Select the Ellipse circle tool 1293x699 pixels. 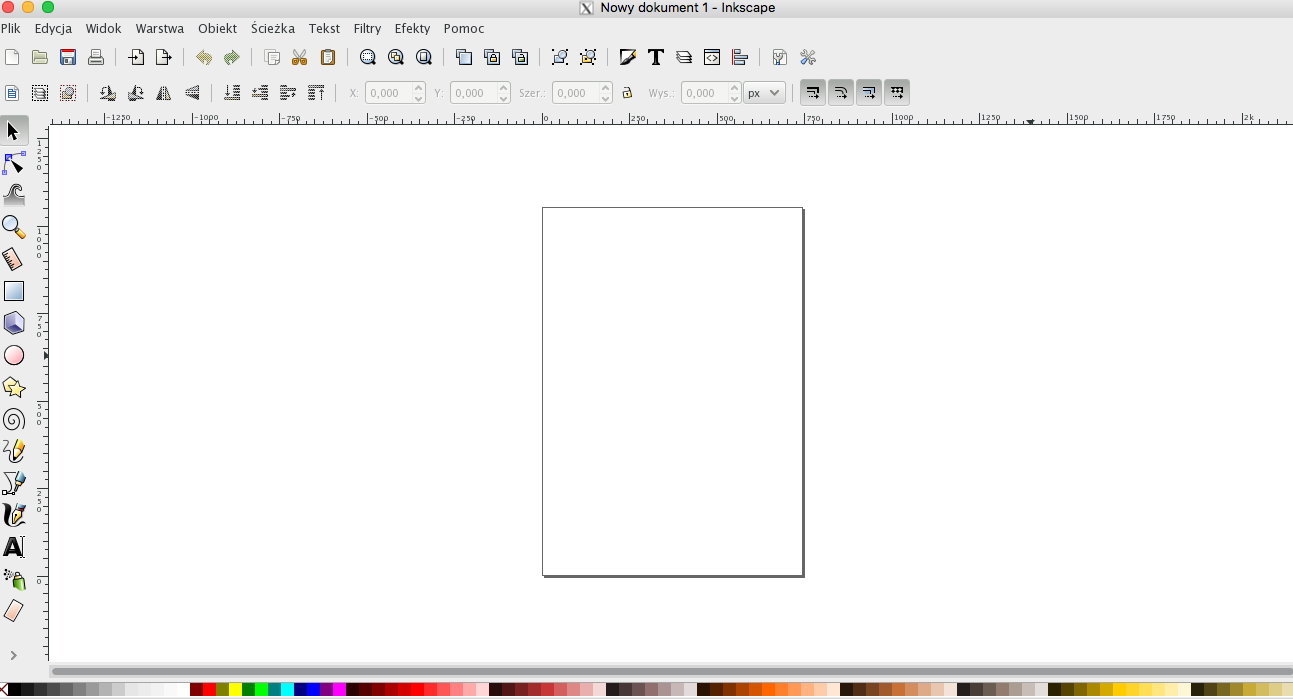14,355
